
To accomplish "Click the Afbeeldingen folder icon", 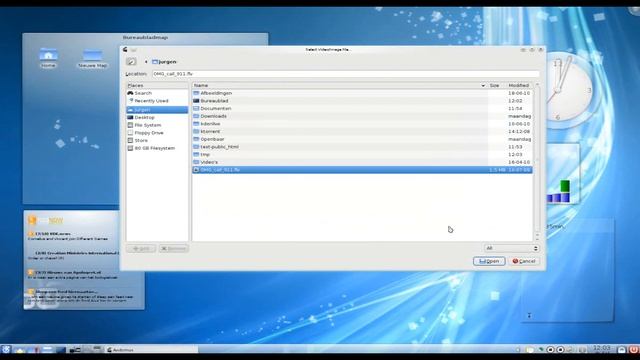I will coord(196,93).
